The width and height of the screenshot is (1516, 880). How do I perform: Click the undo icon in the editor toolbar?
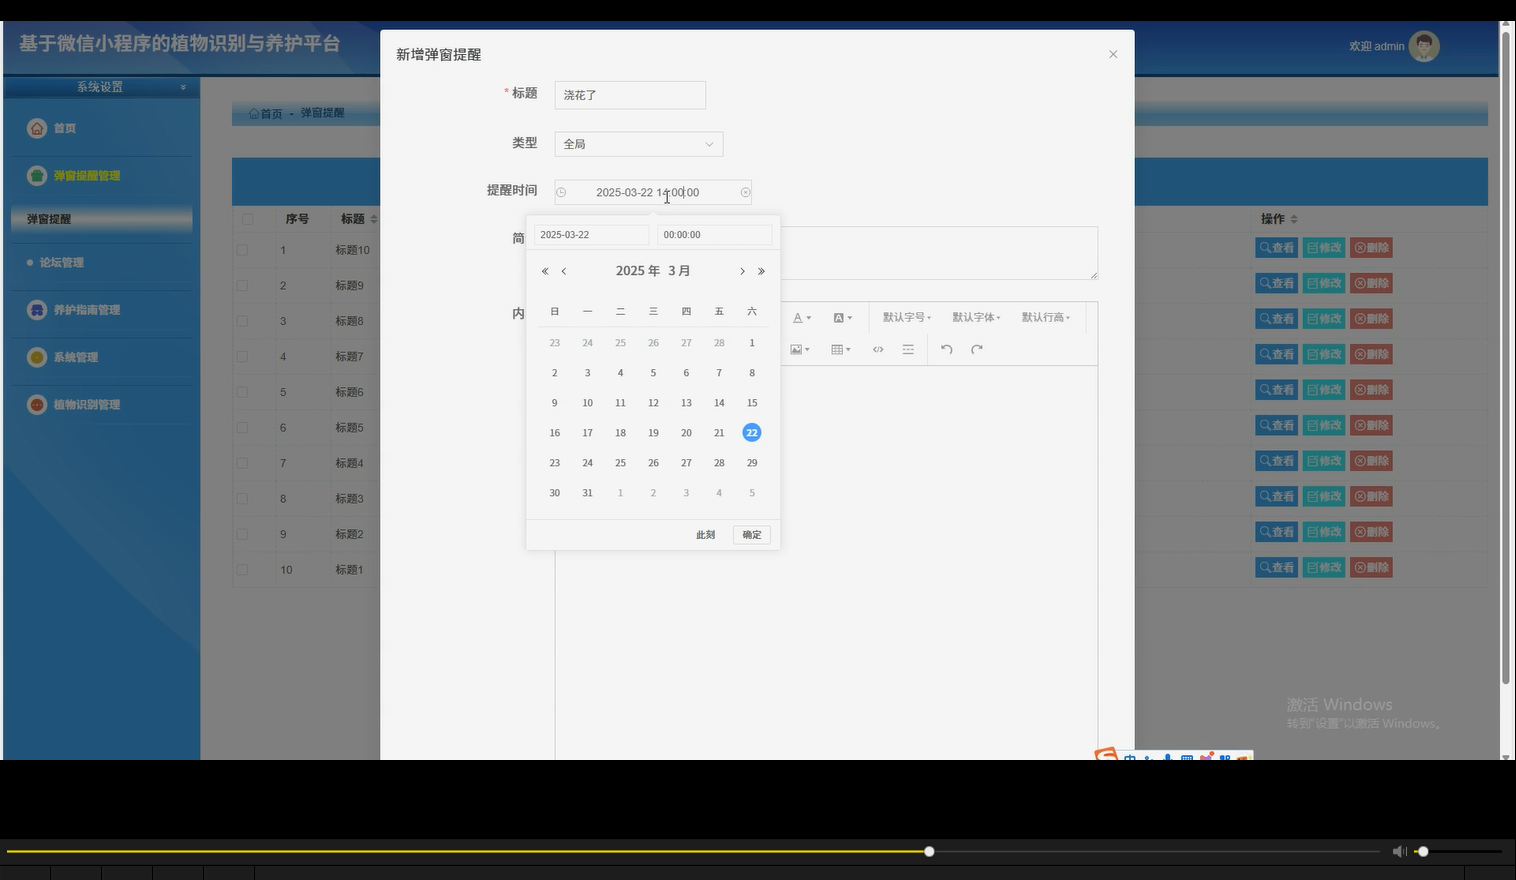(x=946, y=349)
